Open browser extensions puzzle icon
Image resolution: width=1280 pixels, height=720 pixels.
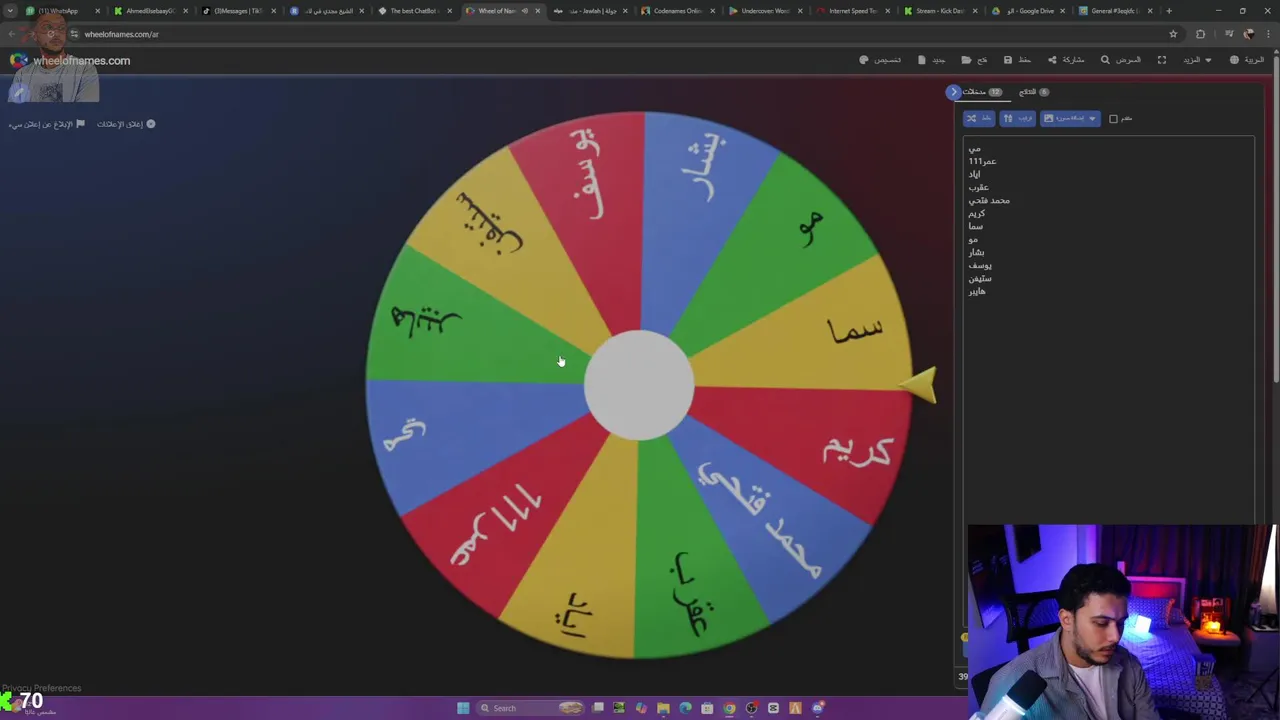click(x=1201, y=34)
